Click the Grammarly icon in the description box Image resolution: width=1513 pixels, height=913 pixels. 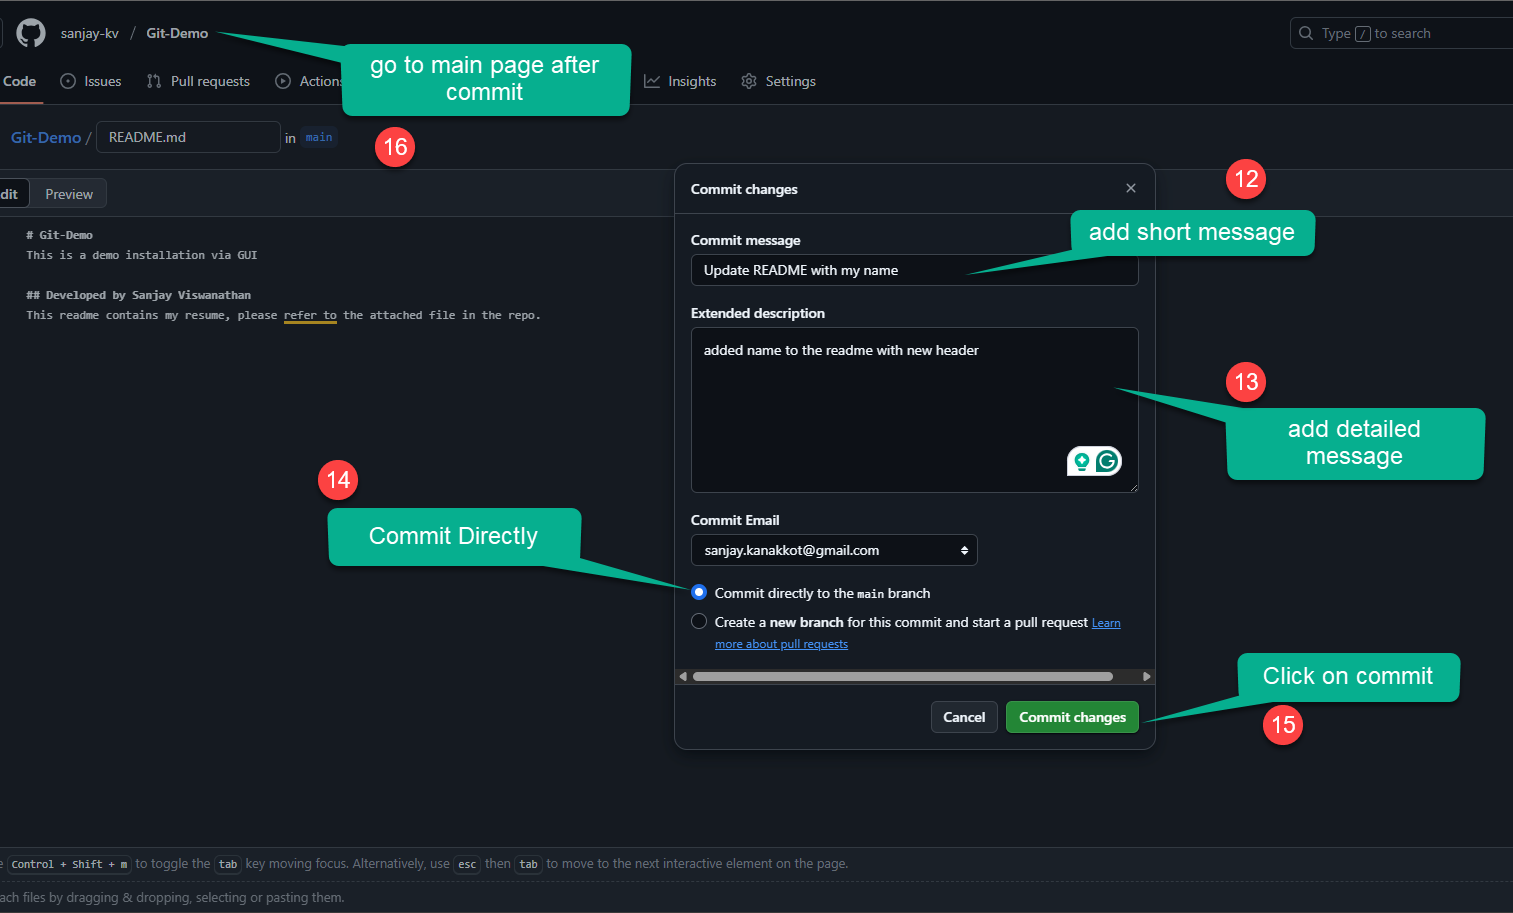click(x=1108, y=461)
